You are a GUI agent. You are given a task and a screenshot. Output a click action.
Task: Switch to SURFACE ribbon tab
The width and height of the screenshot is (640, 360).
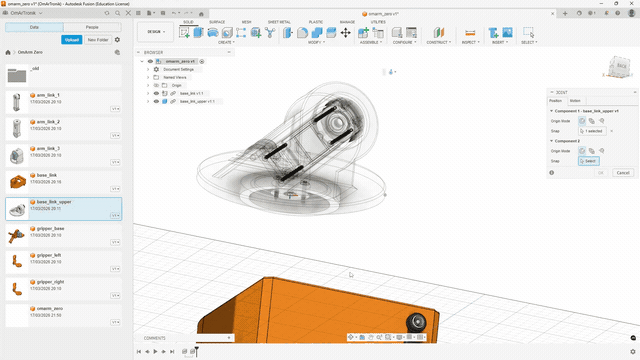point(217,22)
